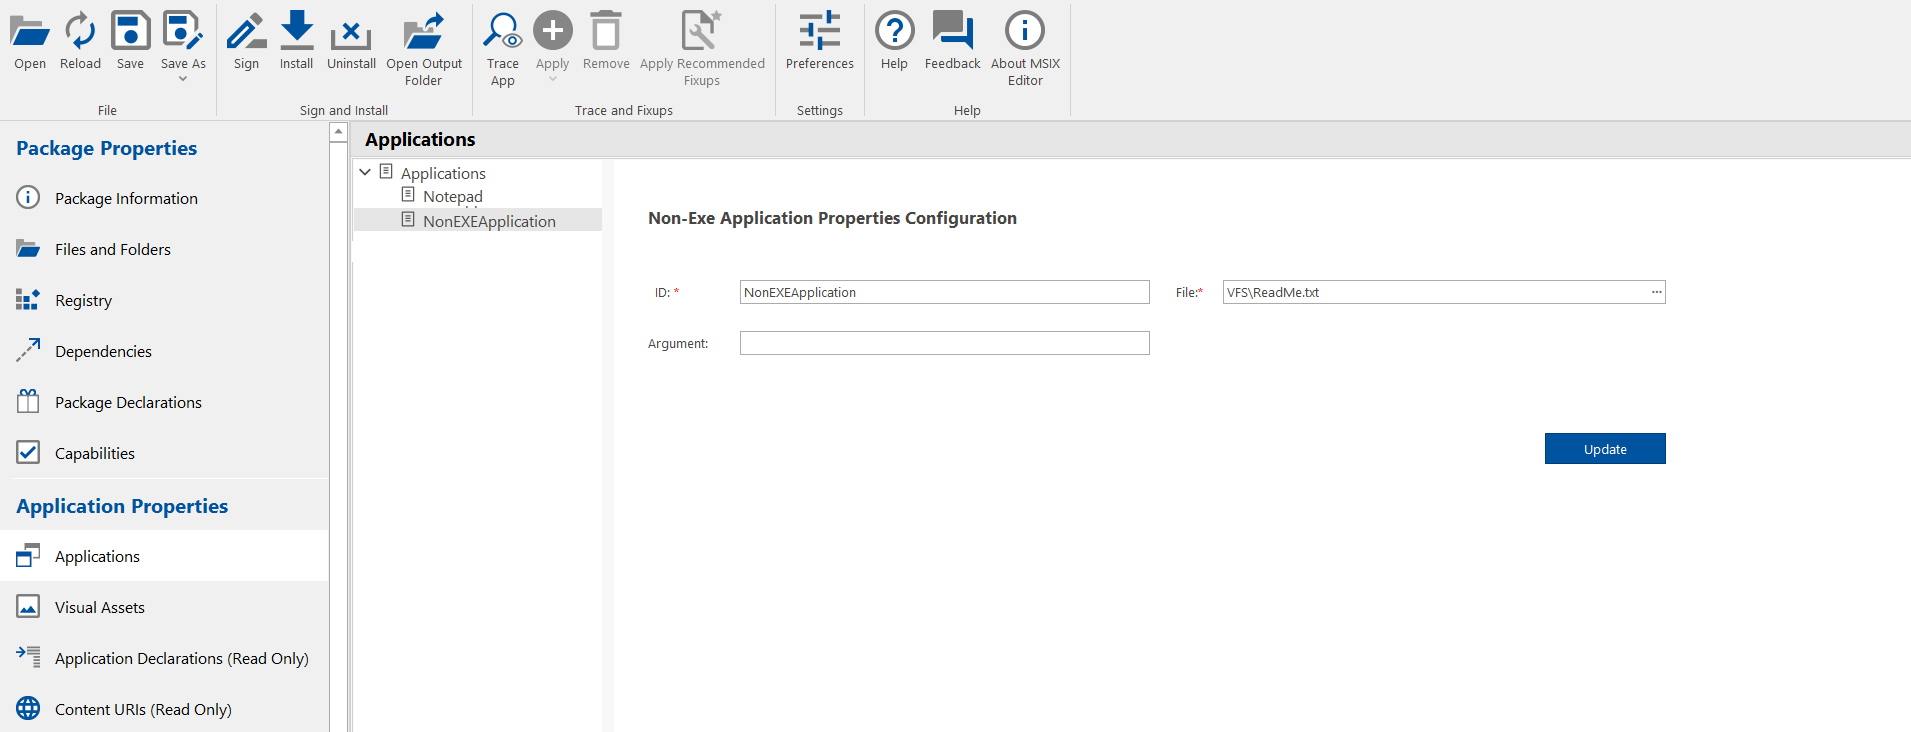Viewport: 1911px width, 732px height.
Task: Browse for file using ellipsis button
Action: pos(1656,292)
